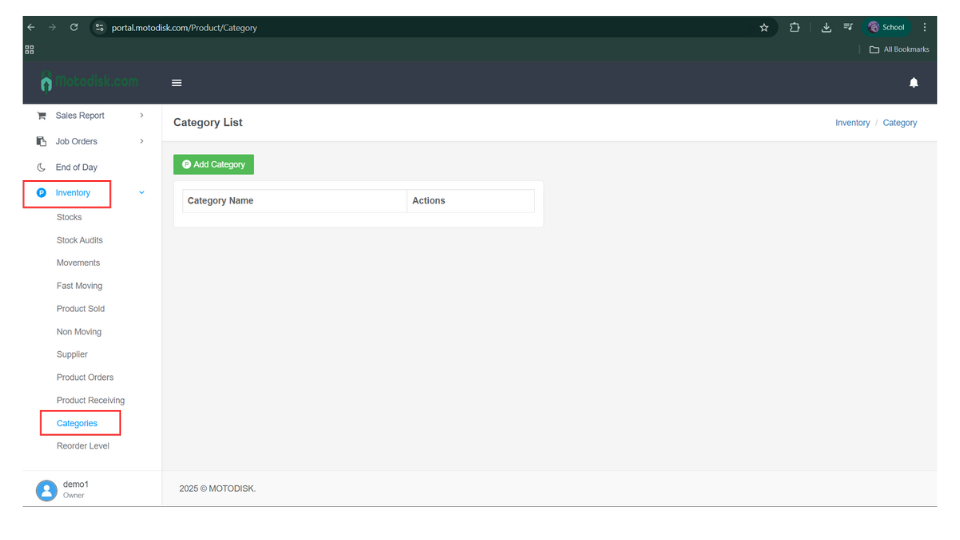Expand the Sales Report submenu arrow
Viewport: 960px width, 540px height.
tap(141, 116)
